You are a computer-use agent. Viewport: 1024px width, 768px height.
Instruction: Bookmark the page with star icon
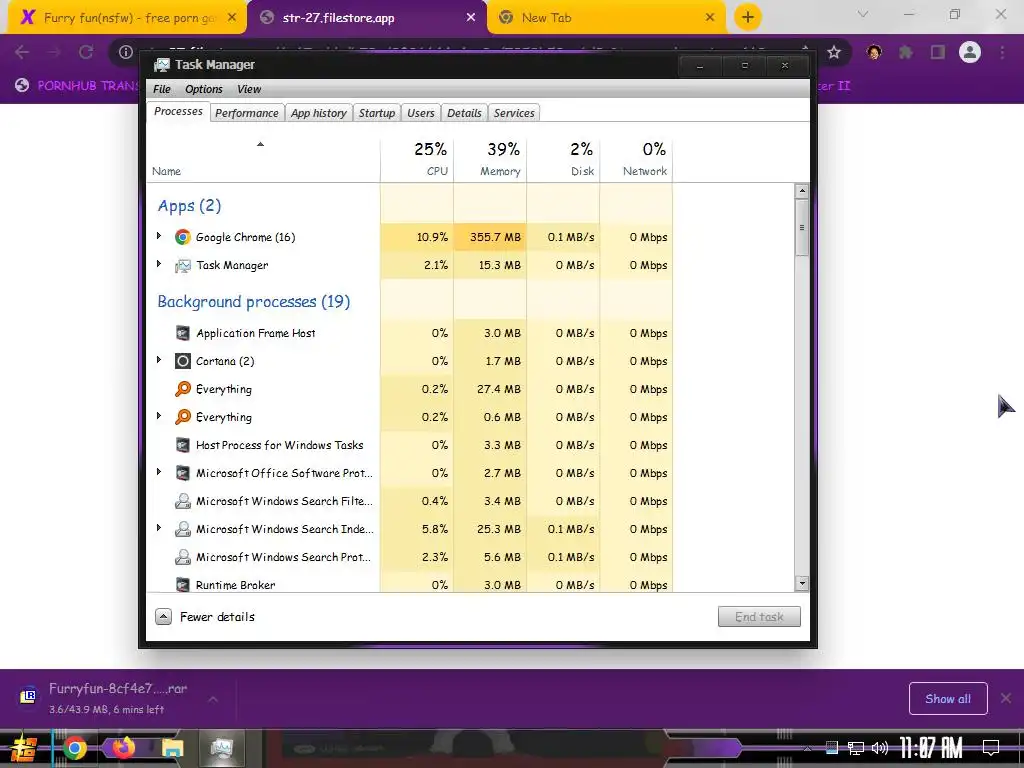834,52
